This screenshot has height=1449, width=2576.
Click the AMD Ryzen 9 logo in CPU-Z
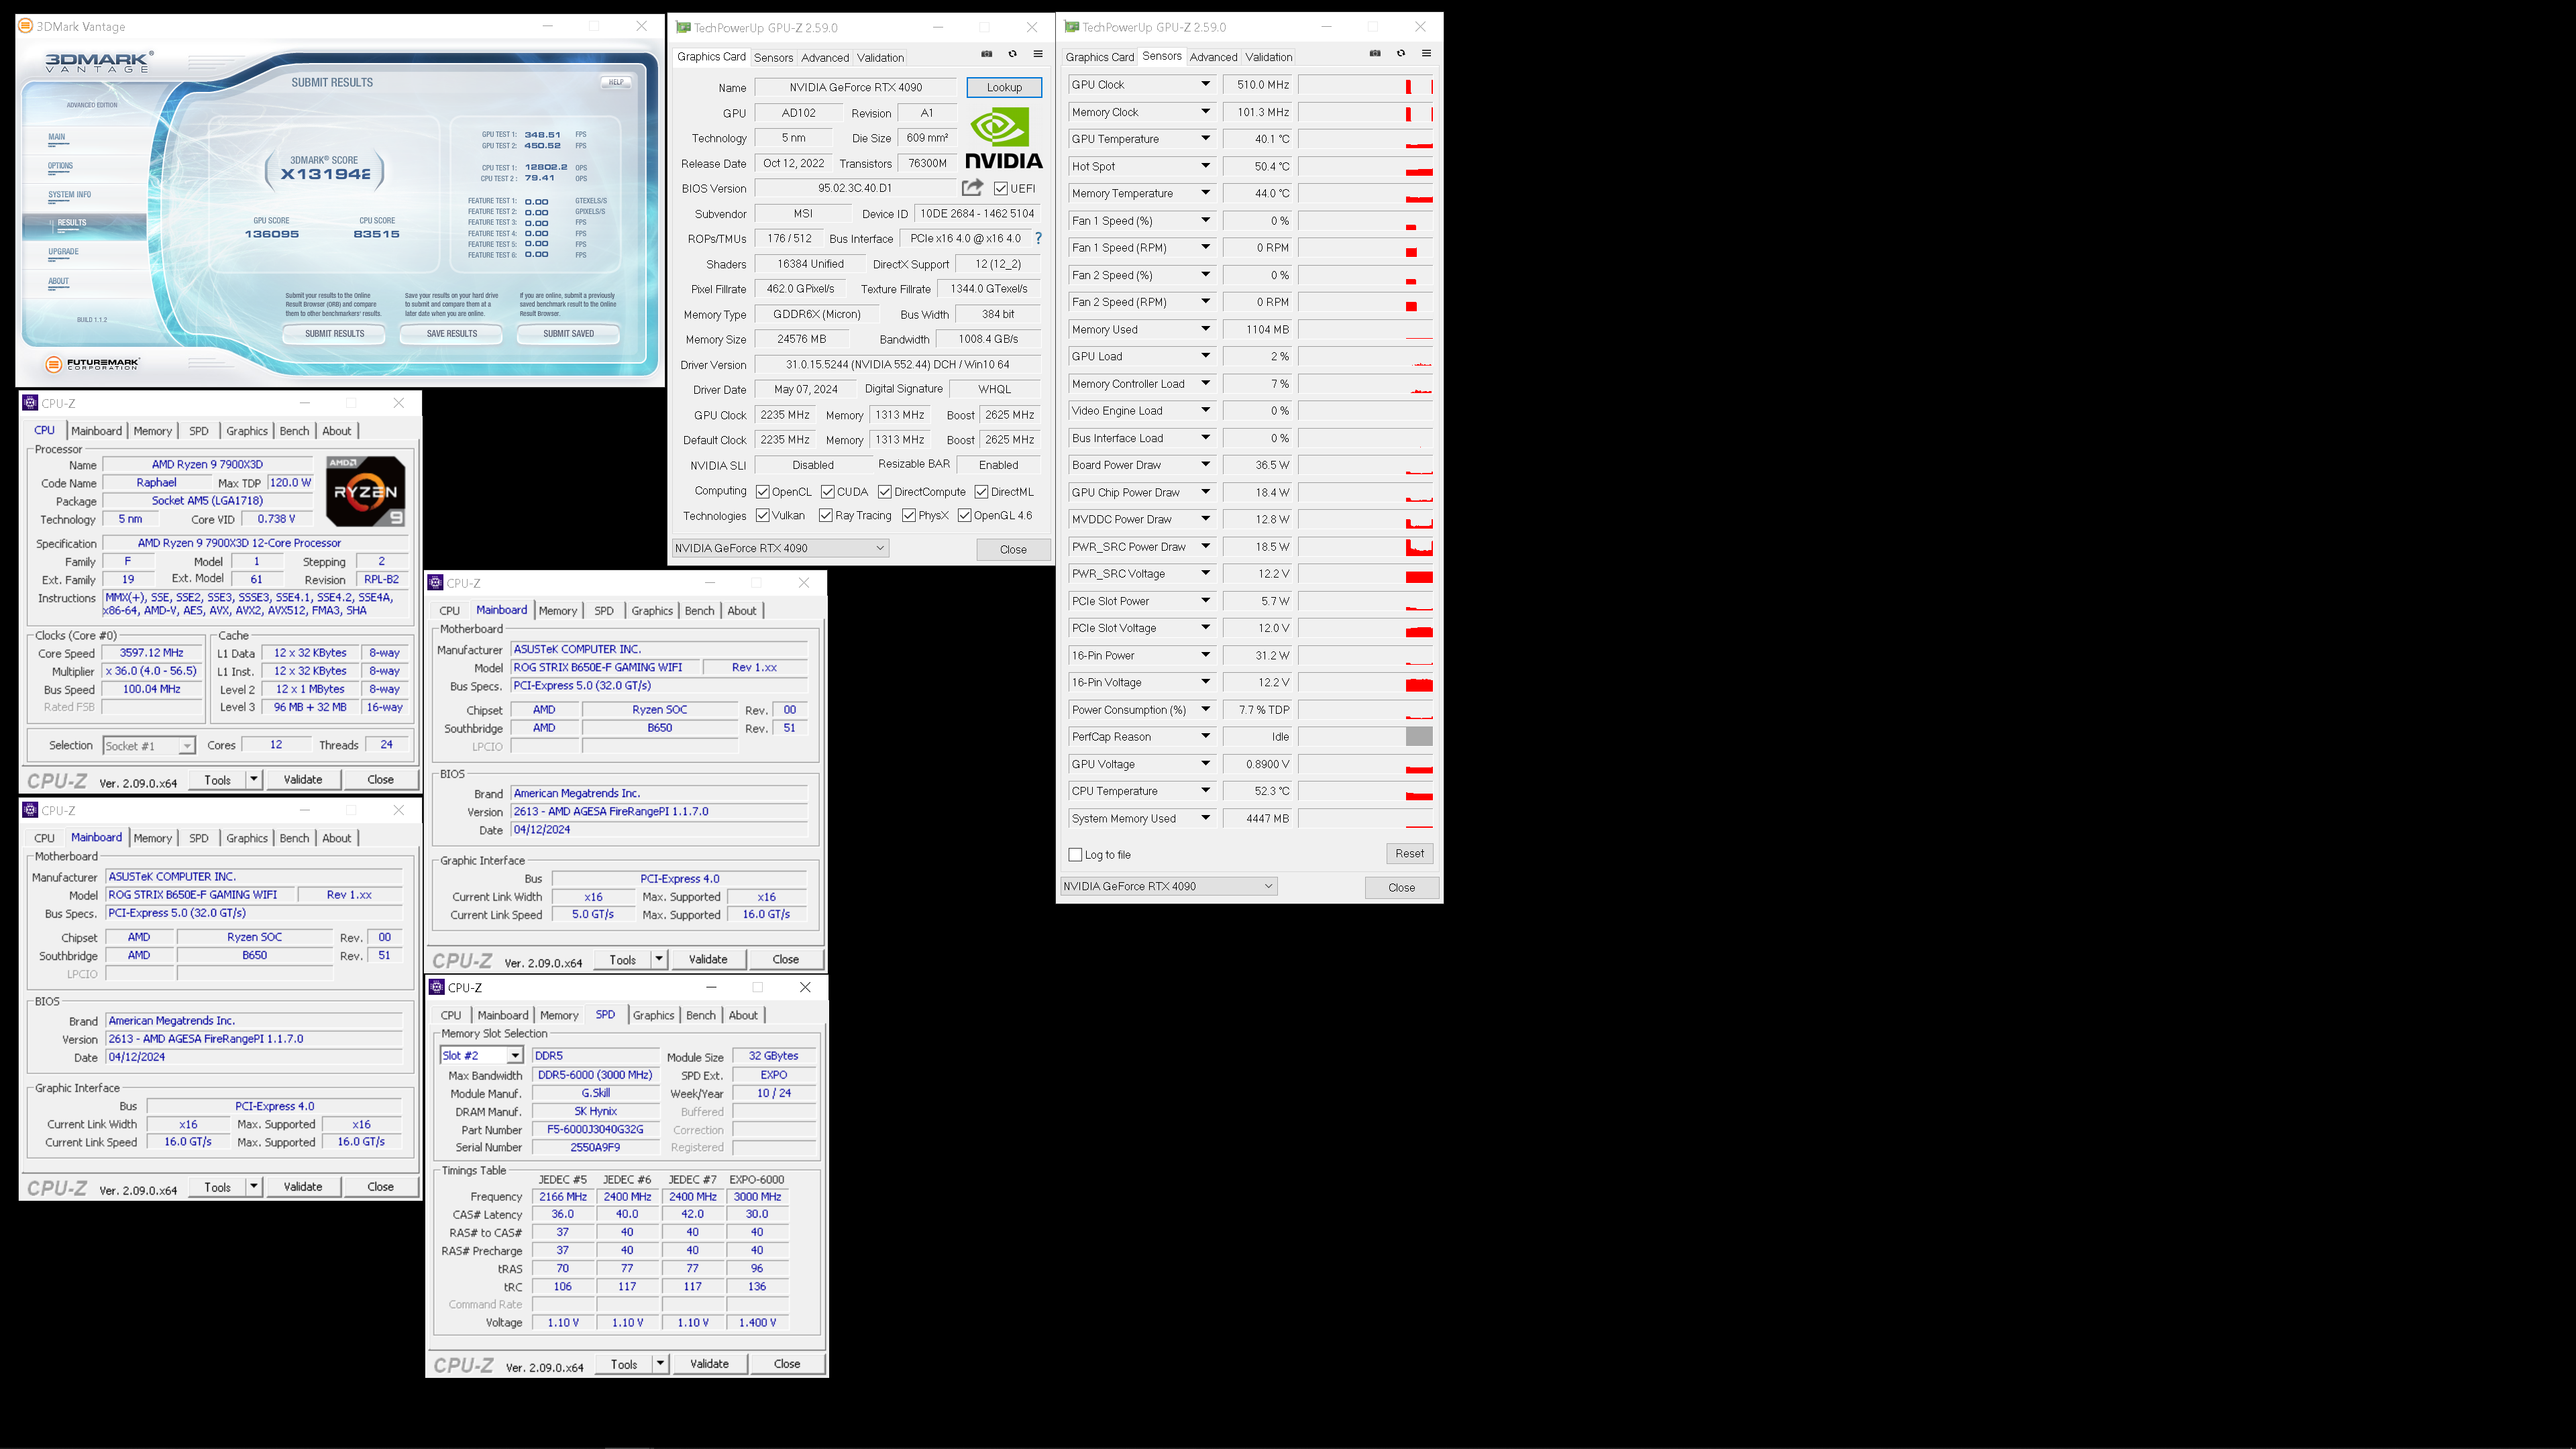[x=366, y=491]
